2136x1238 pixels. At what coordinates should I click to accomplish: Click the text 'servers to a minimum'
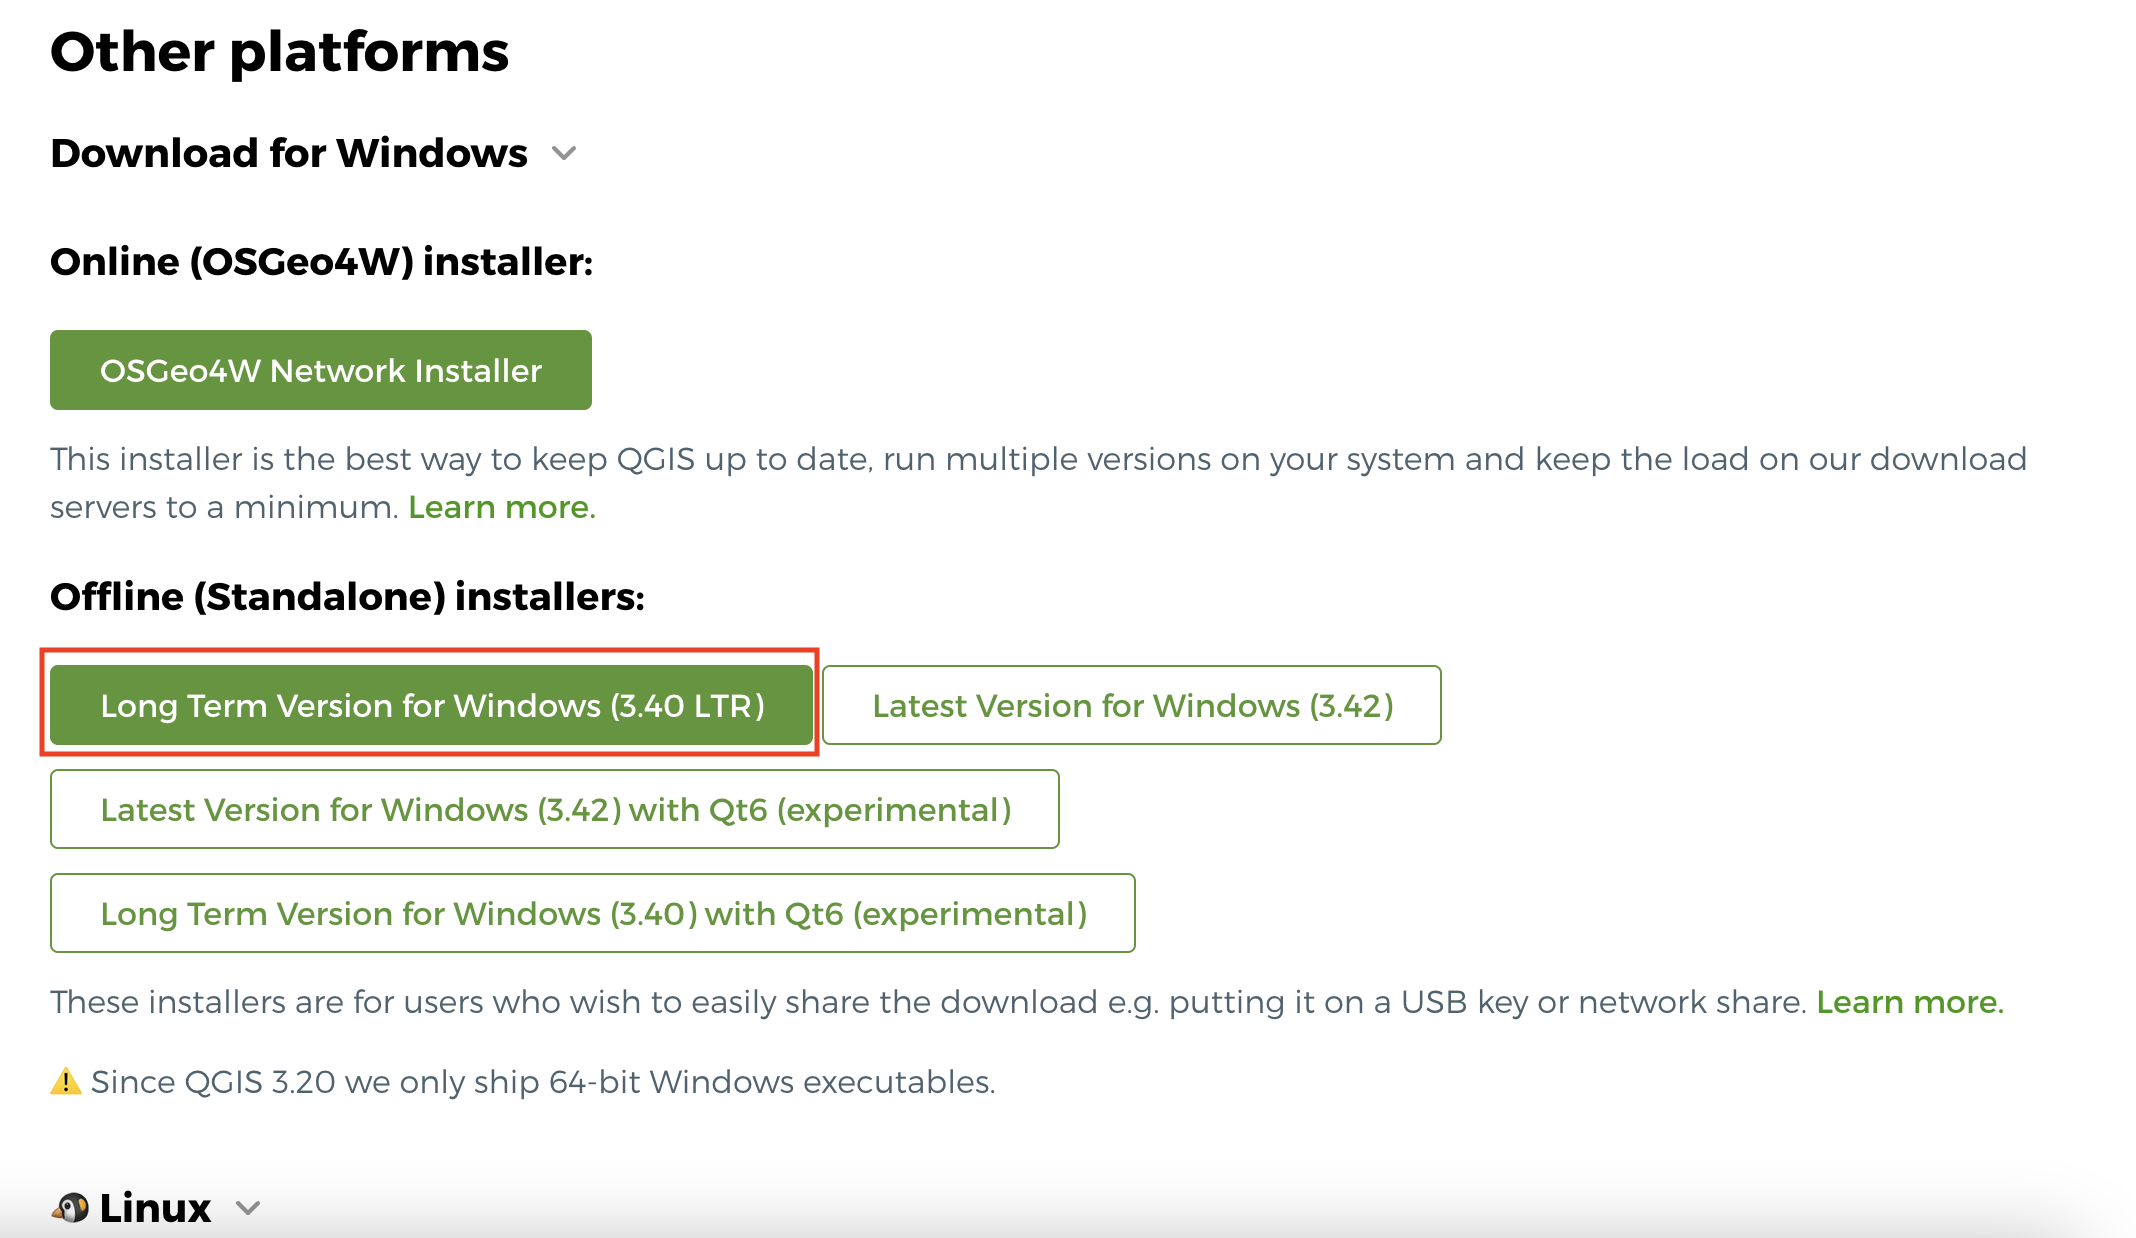pyautogui.click(x=224, y=508)
